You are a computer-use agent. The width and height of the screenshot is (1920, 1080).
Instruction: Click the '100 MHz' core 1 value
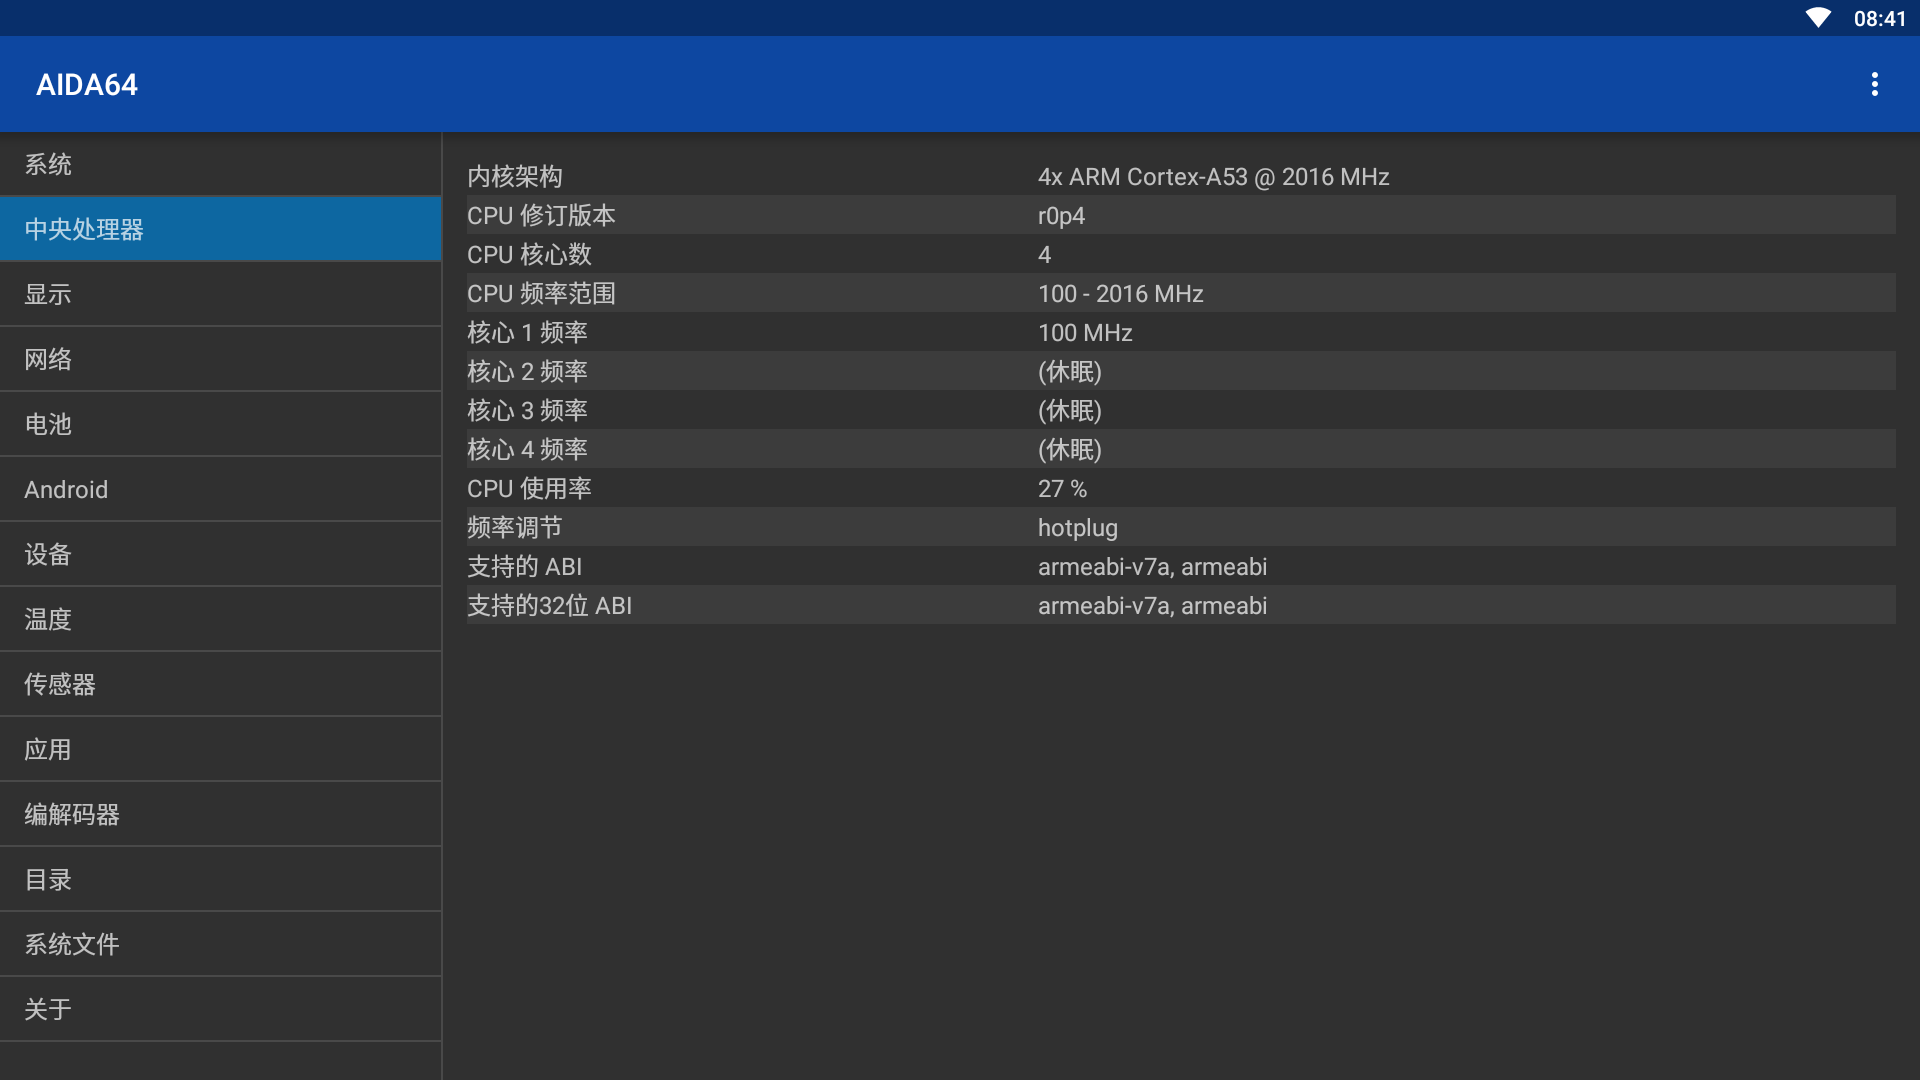click(1085, 333)
